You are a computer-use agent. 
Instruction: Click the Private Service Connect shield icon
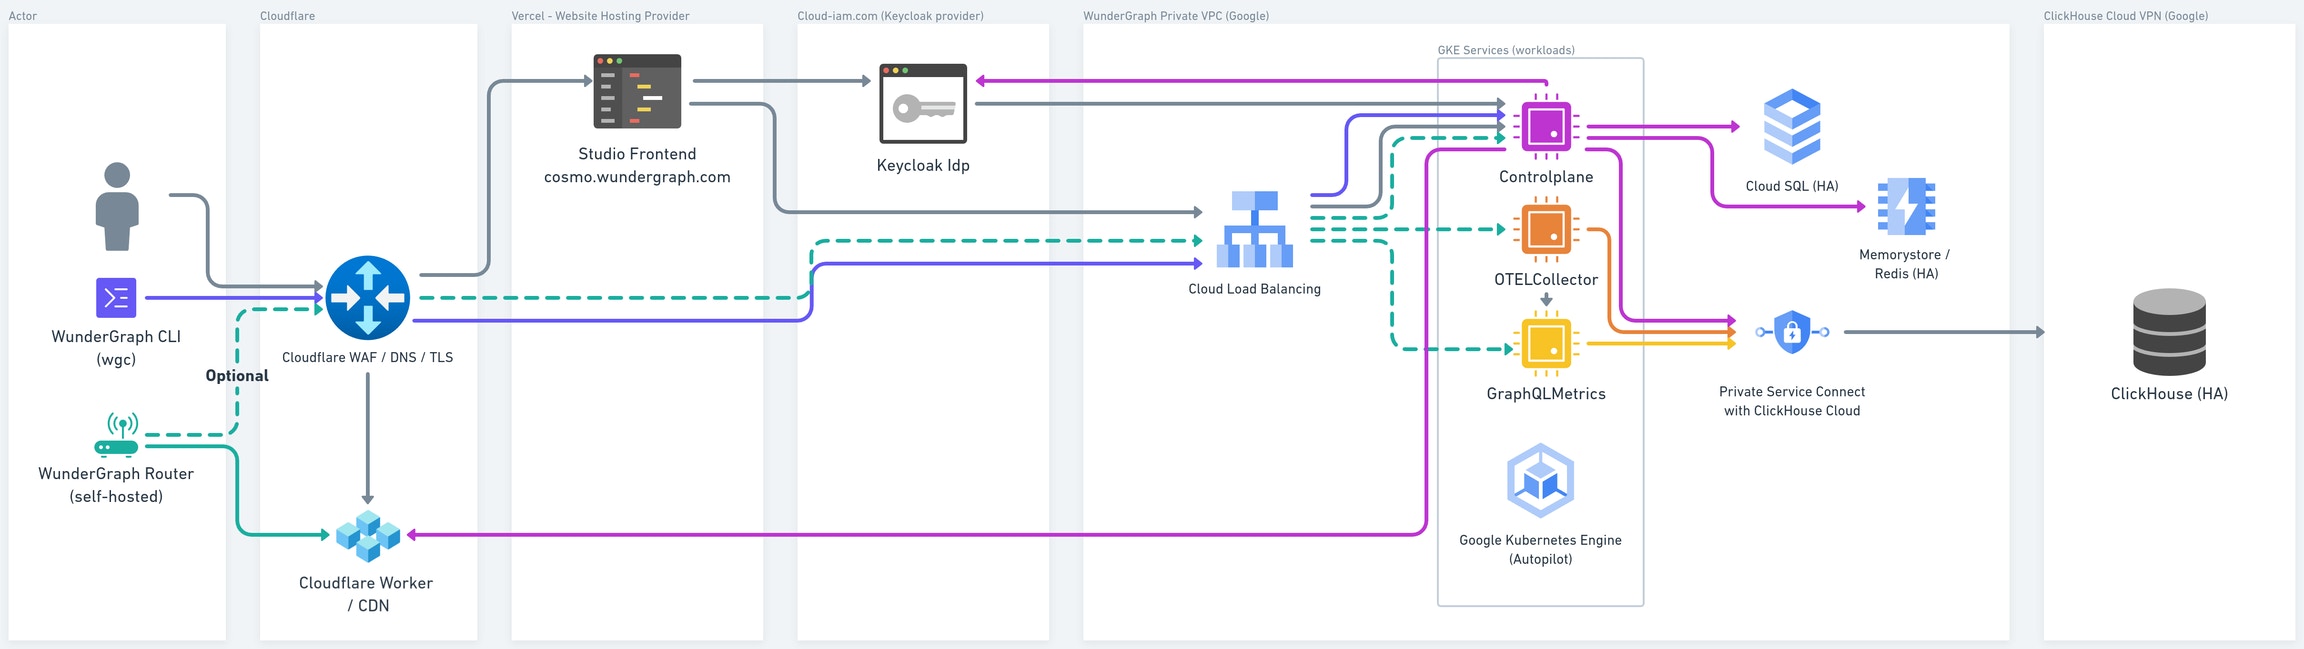click(1792, 332)
